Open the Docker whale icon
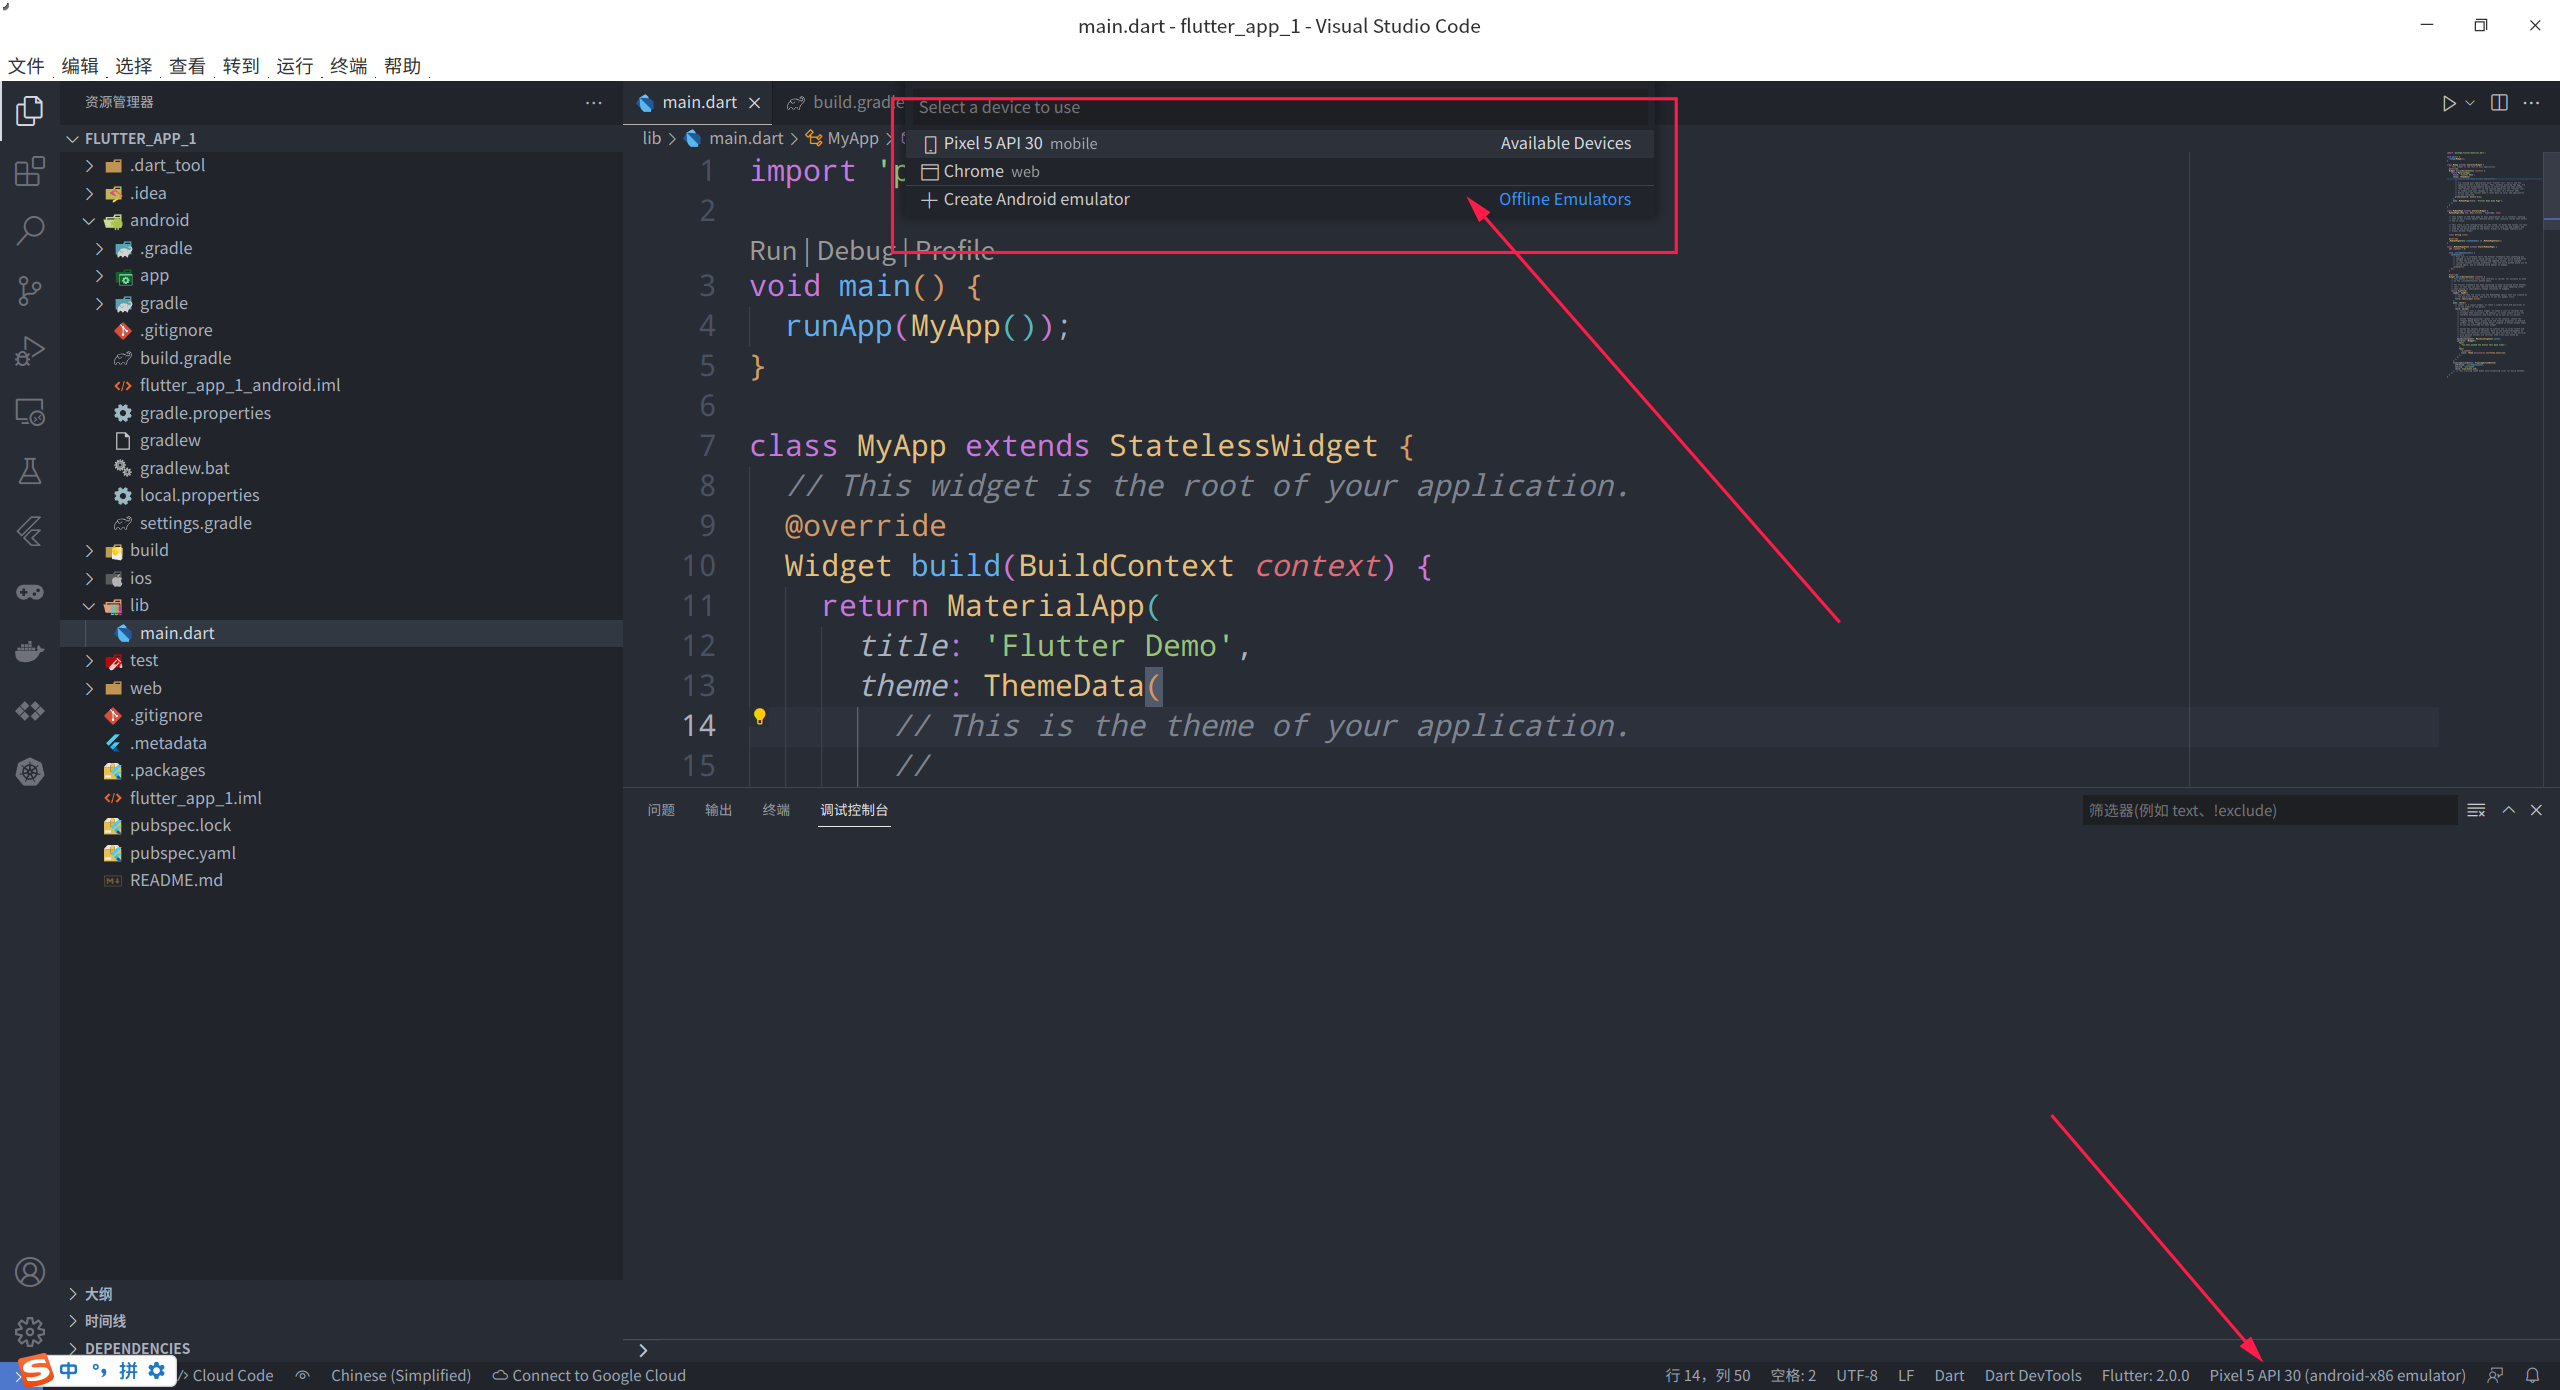 pyautogui.click(x=30, y=651)
